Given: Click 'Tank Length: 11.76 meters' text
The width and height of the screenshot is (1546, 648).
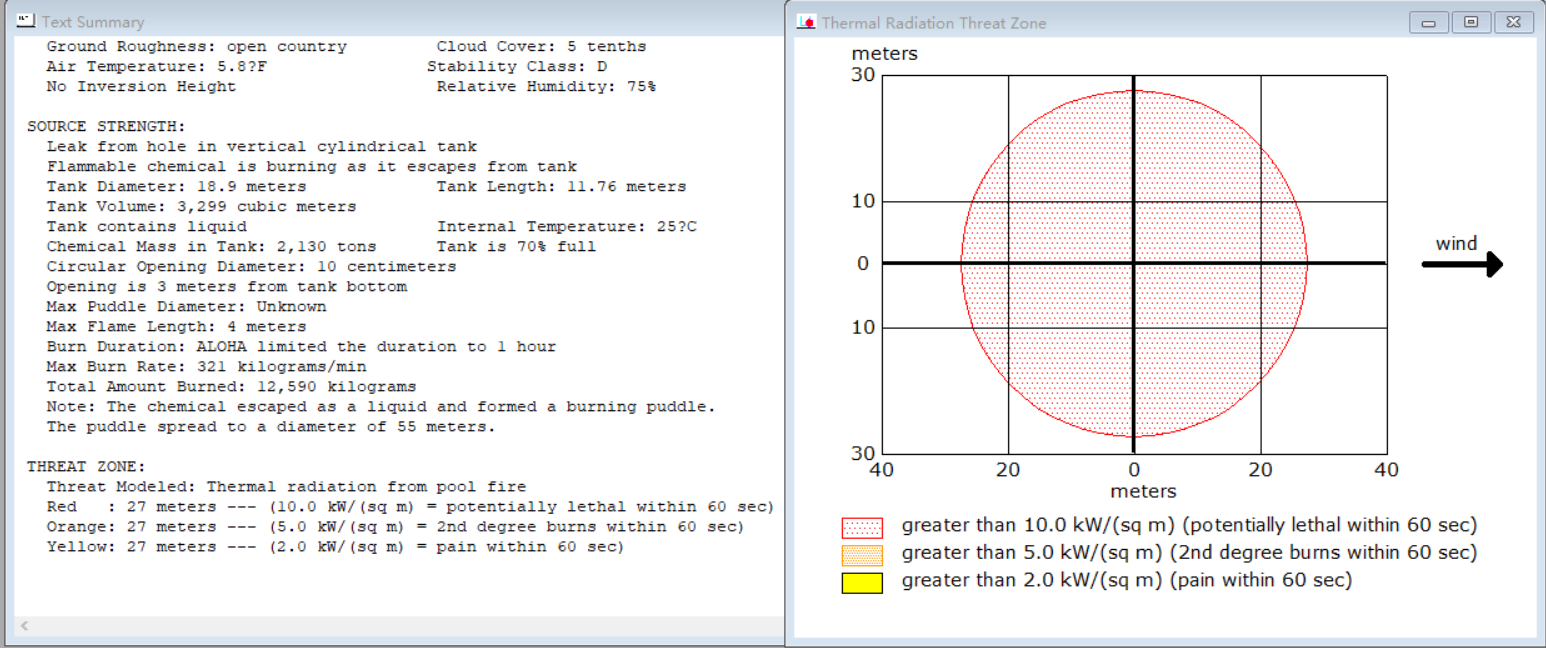Looking at the screenshot, I should pyautogui.click(x=561, y=187).
